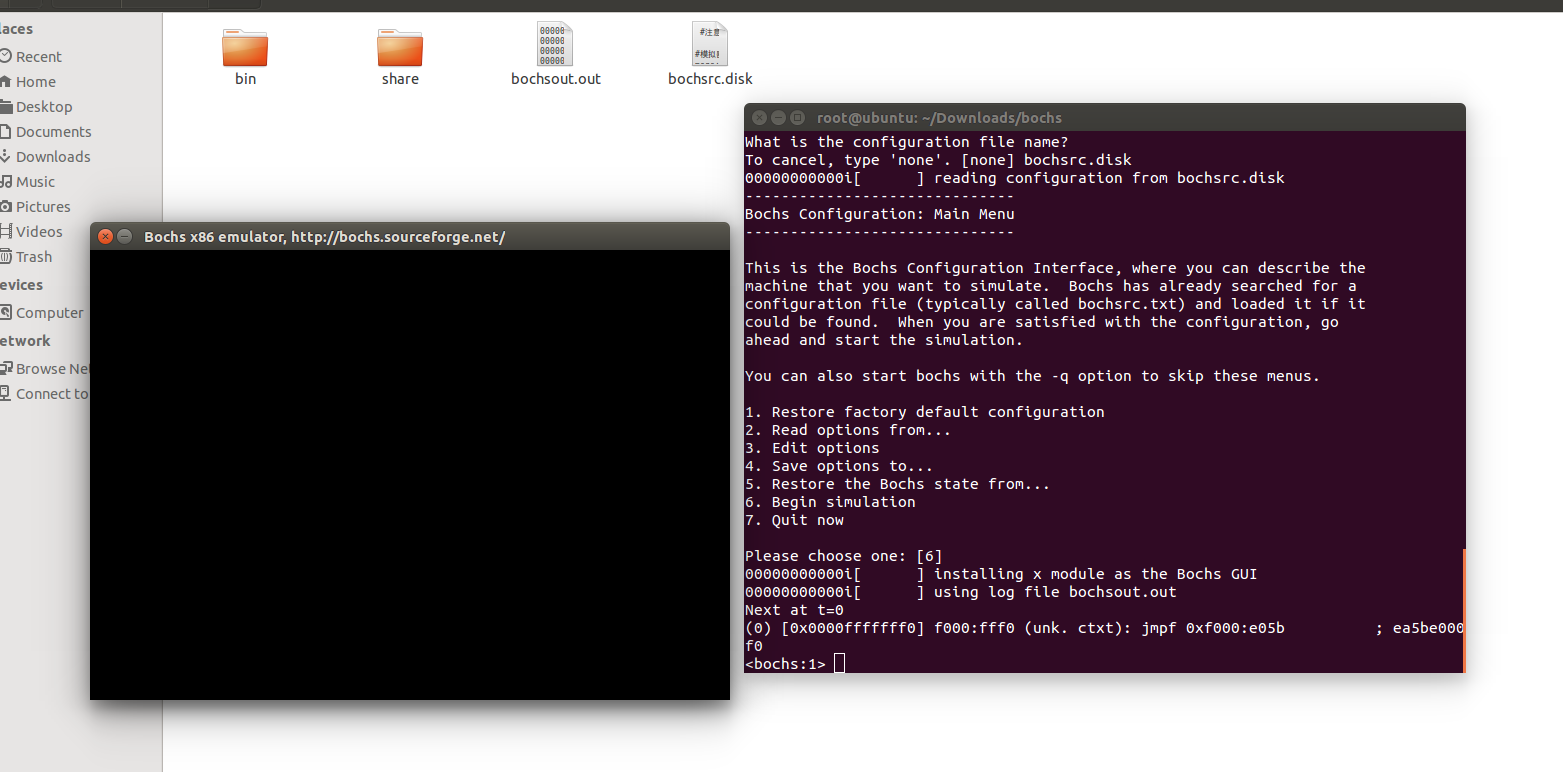This screenshot has width=1563, height=772.
Task: Click 'Begin simulation' line in terminal
Action: [830, 502]
